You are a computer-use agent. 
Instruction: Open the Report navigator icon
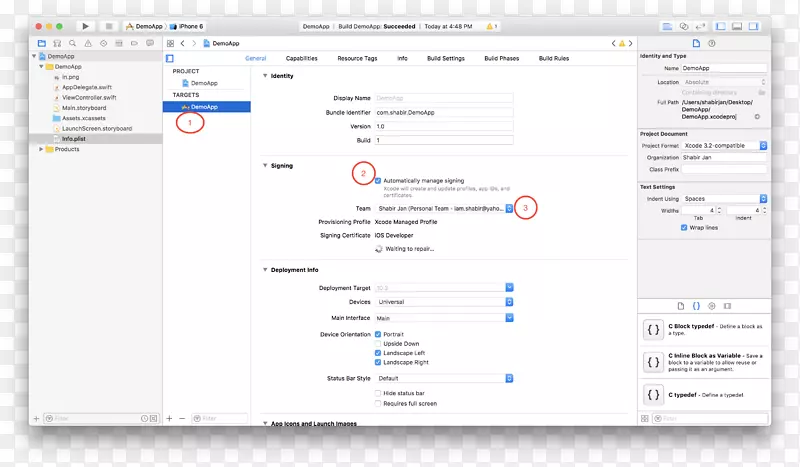coord(150,43)
